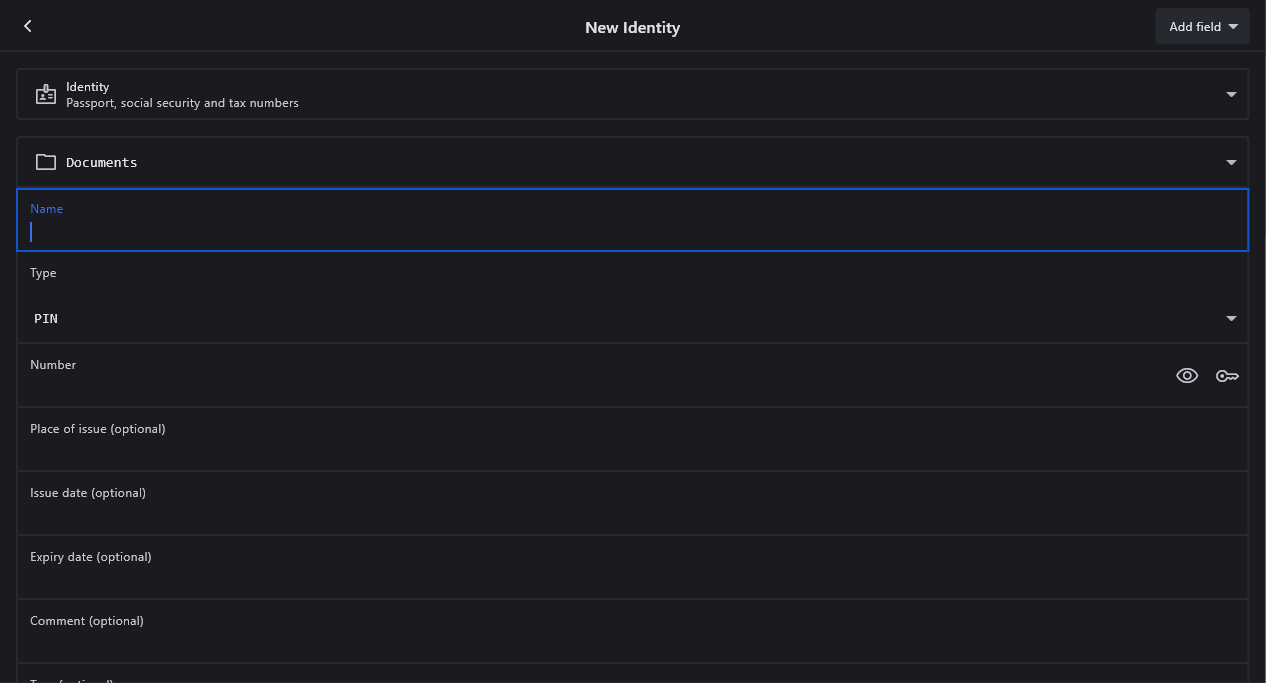Viewport: 1266px width, 683px height.
Task: Click the identity card icon
Action: click(x=46, y=95)
